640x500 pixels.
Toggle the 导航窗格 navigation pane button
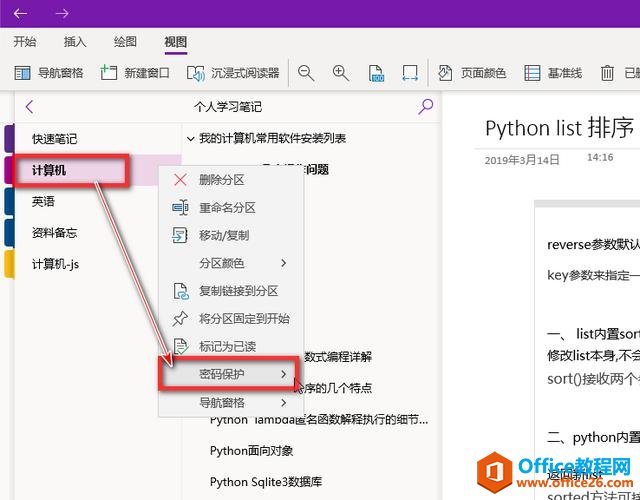point(49,73)
